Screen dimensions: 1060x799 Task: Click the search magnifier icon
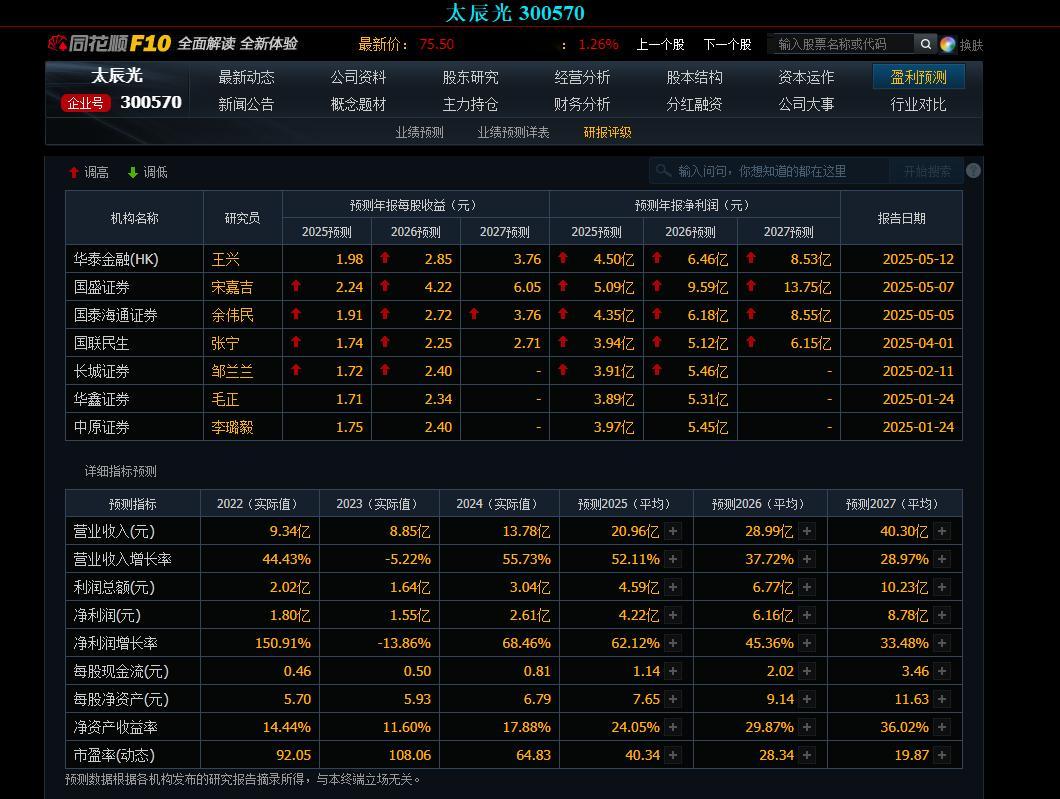[x=925, y=44]
